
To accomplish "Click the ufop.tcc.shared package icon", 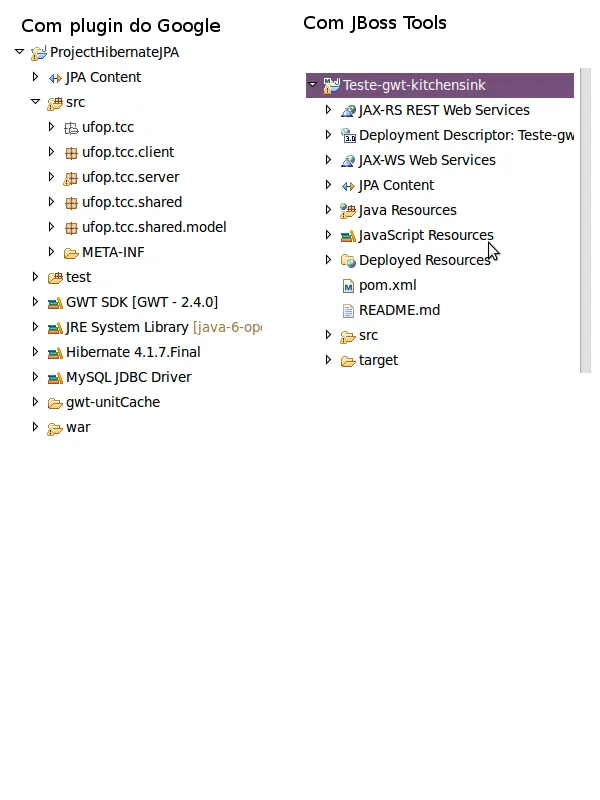I will pos(71,203).
